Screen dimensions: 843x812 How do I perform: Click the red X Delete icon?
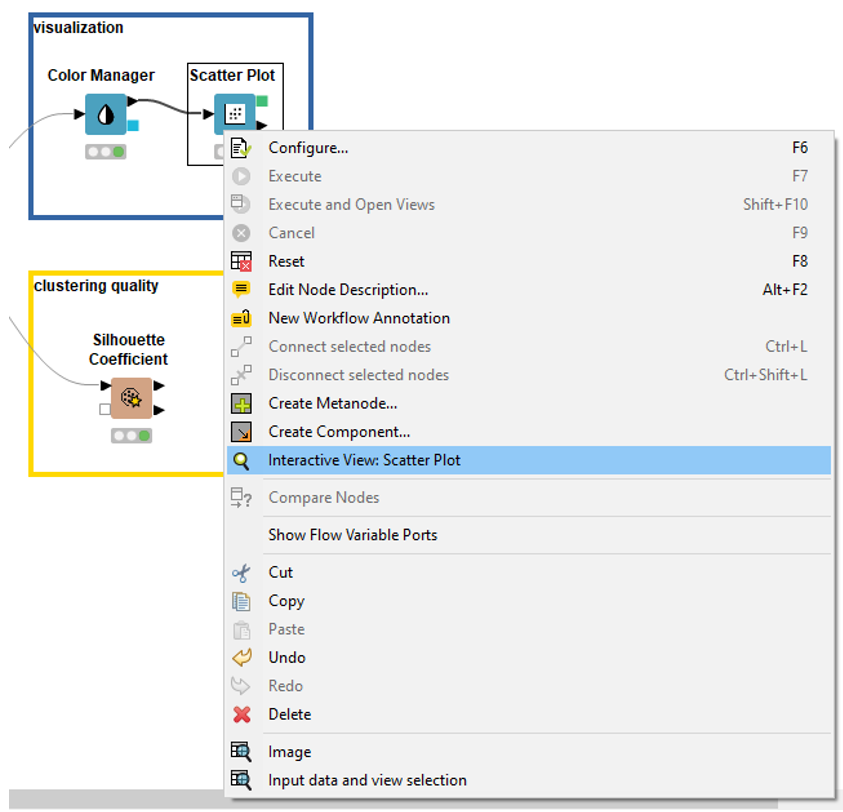[241, 714]
